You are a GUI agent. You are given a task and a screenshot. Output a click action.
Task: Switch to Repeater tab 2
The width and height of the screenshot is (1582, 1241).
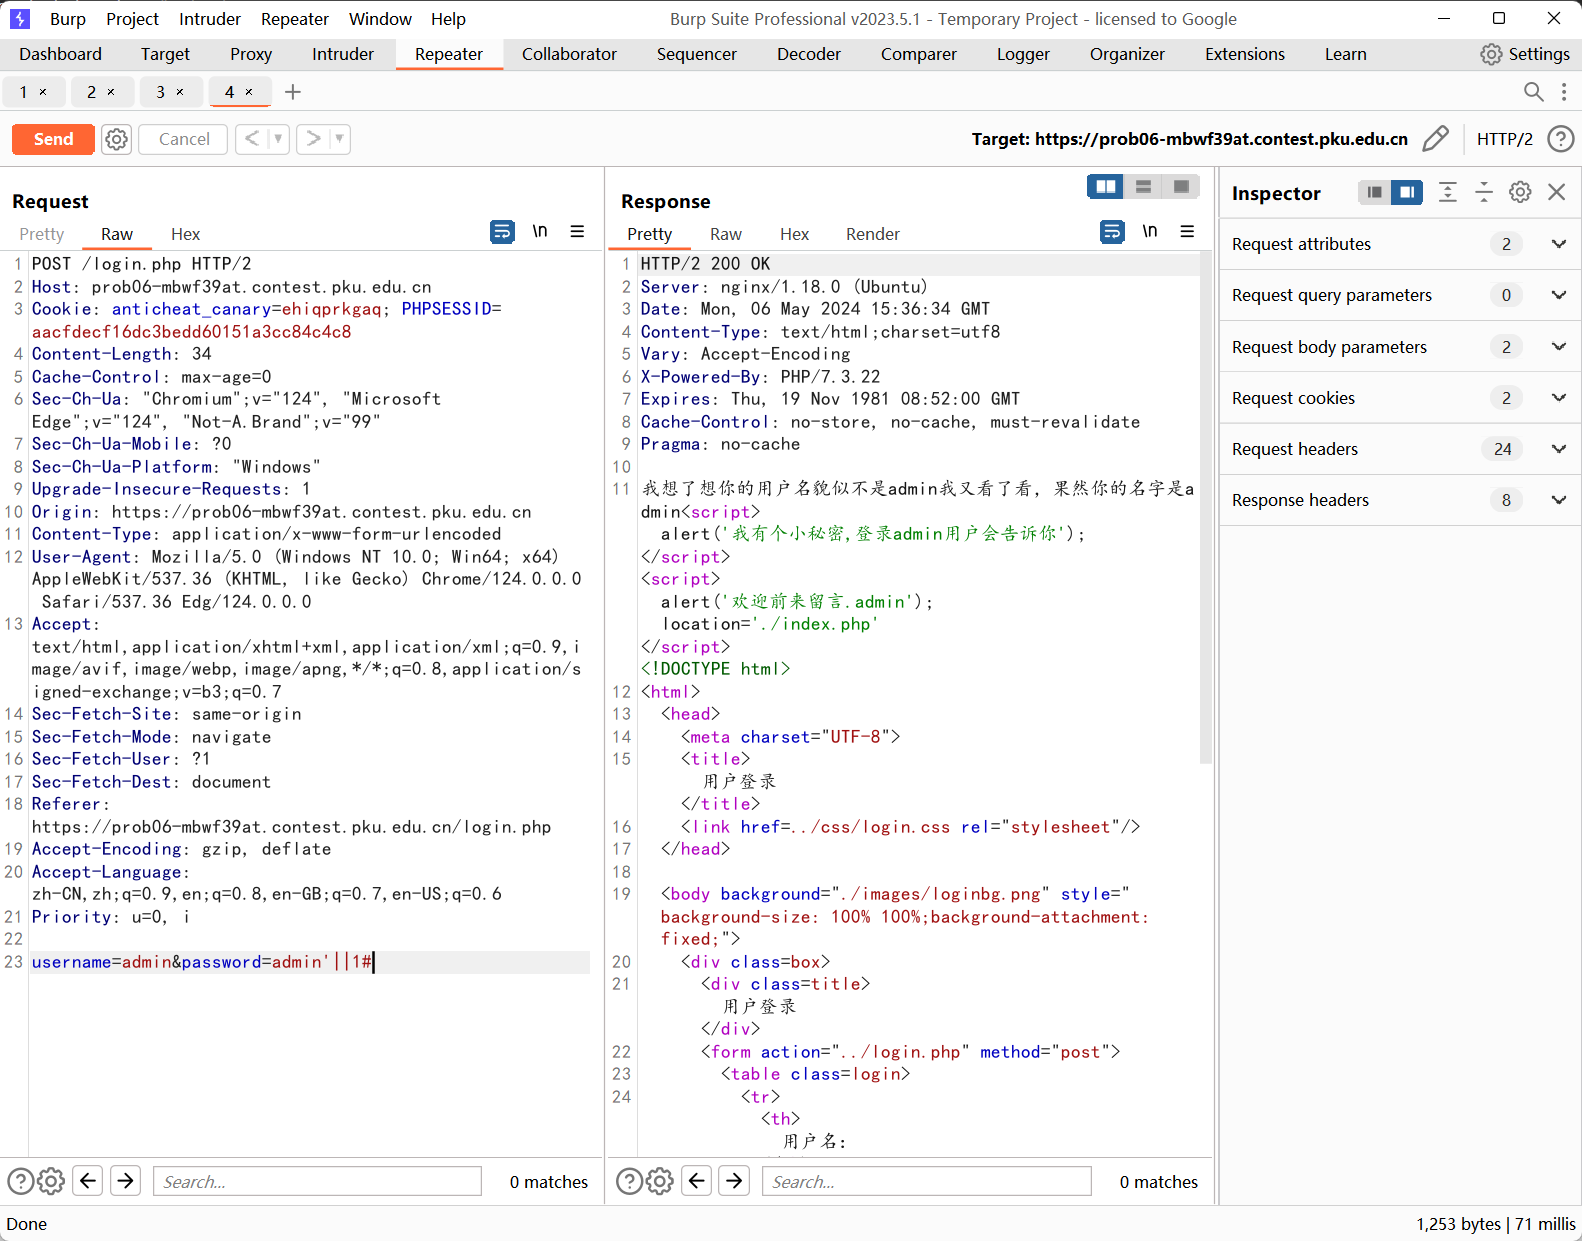click(x=92, y=92)
